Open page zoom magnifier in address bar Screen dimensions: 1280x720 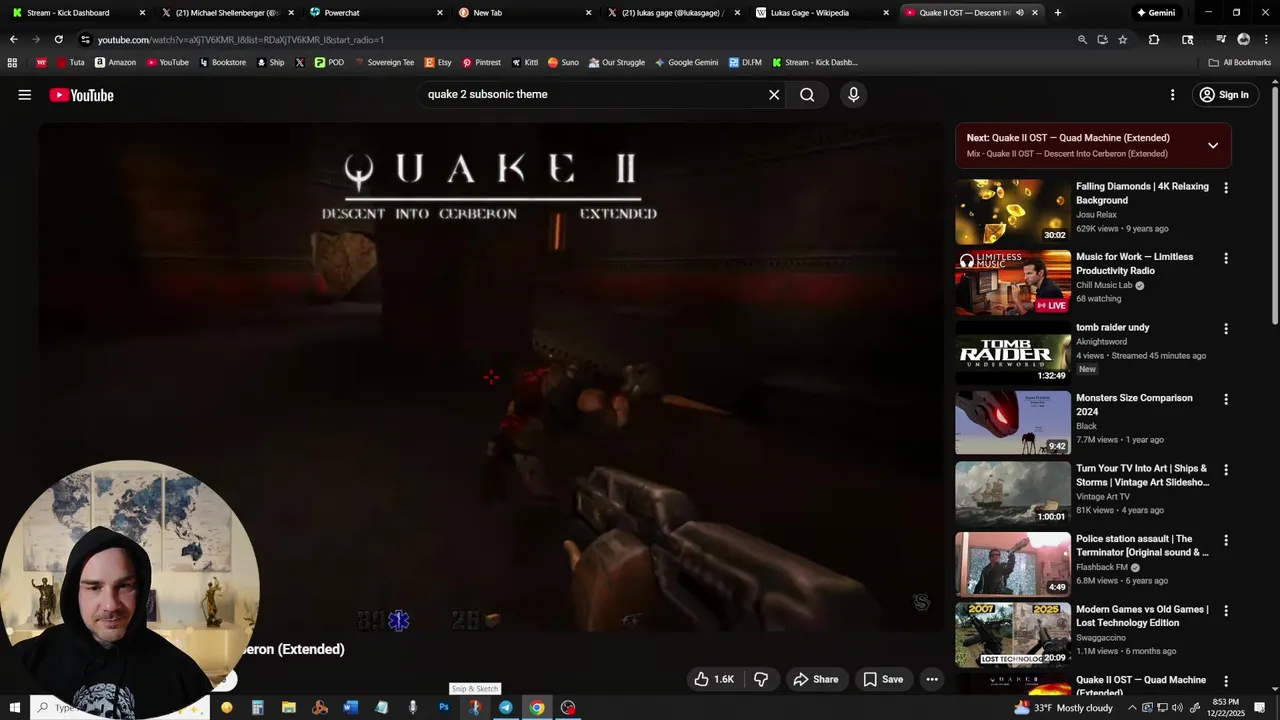1082,39
